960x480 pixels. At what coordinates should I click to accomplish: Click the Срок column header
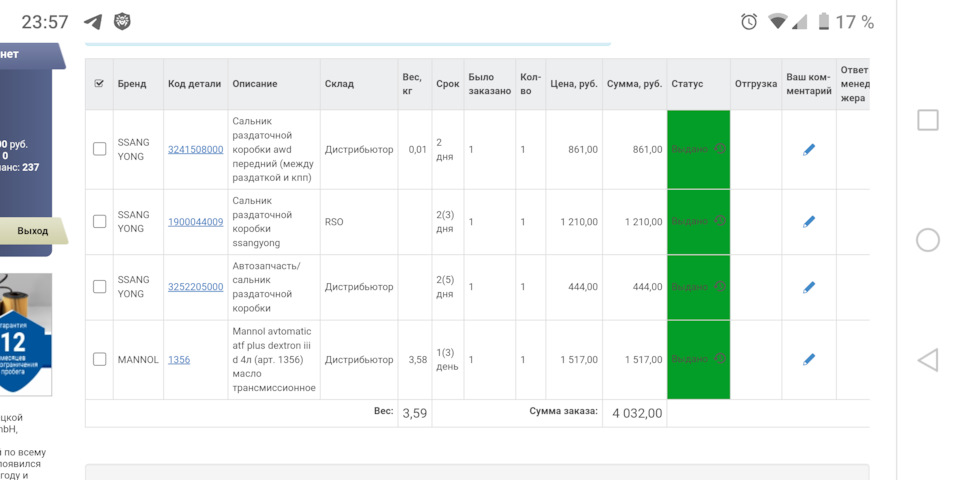(x=448, y=84)
